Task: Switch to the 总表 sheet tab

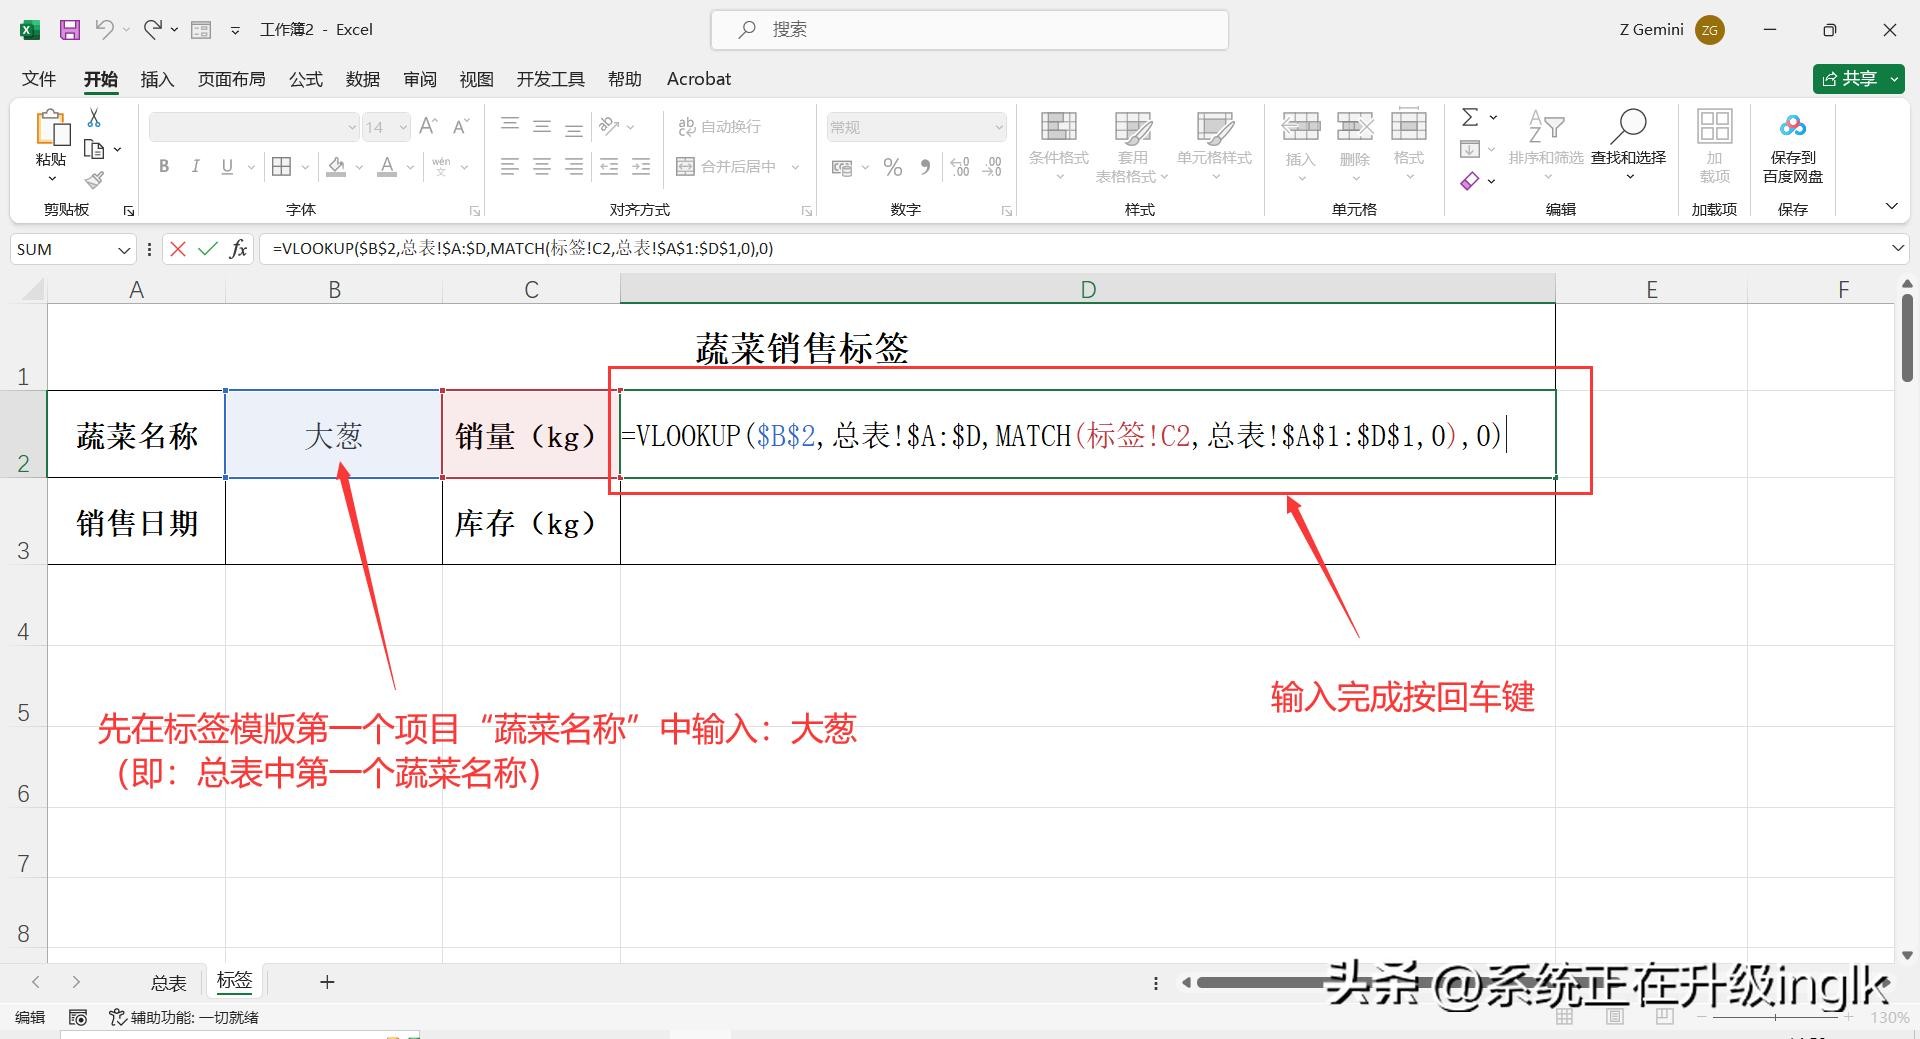Action: [168, 982]
